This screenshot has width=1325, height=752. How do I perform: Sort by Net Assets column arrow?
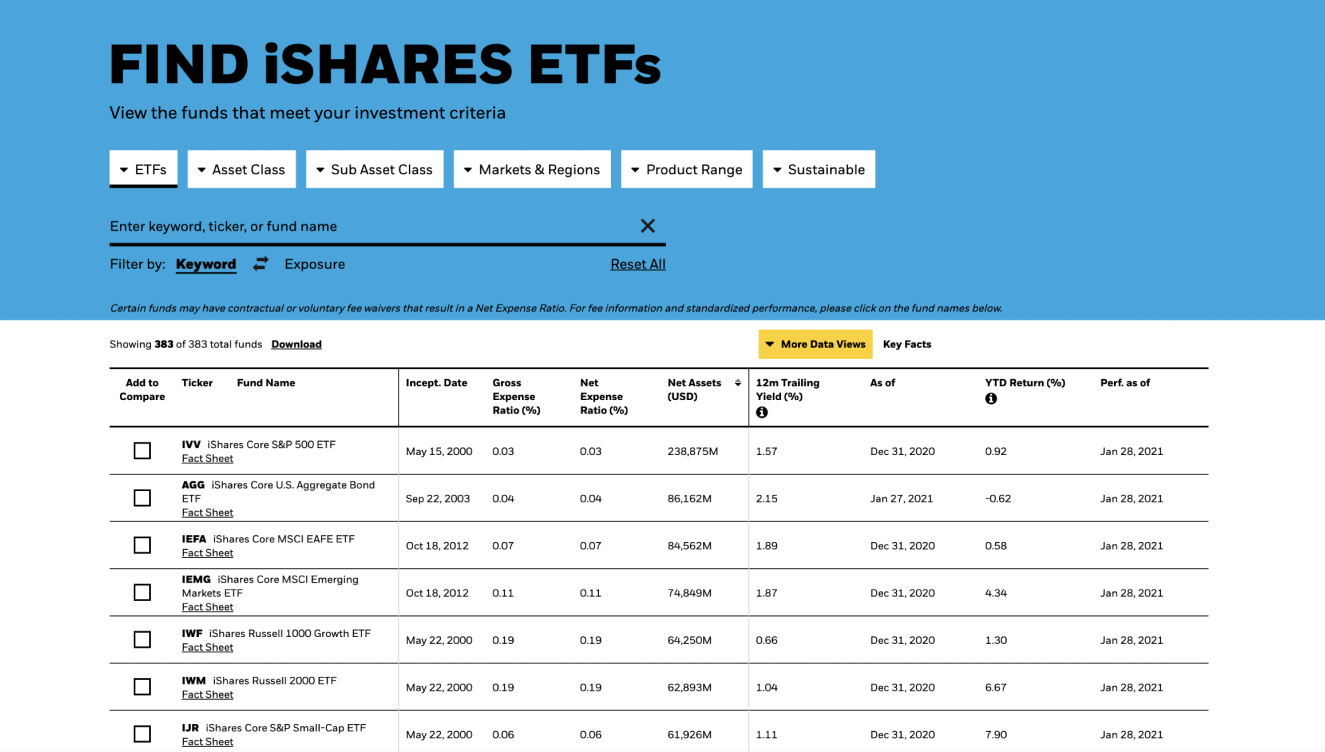[x=738, y=383]
